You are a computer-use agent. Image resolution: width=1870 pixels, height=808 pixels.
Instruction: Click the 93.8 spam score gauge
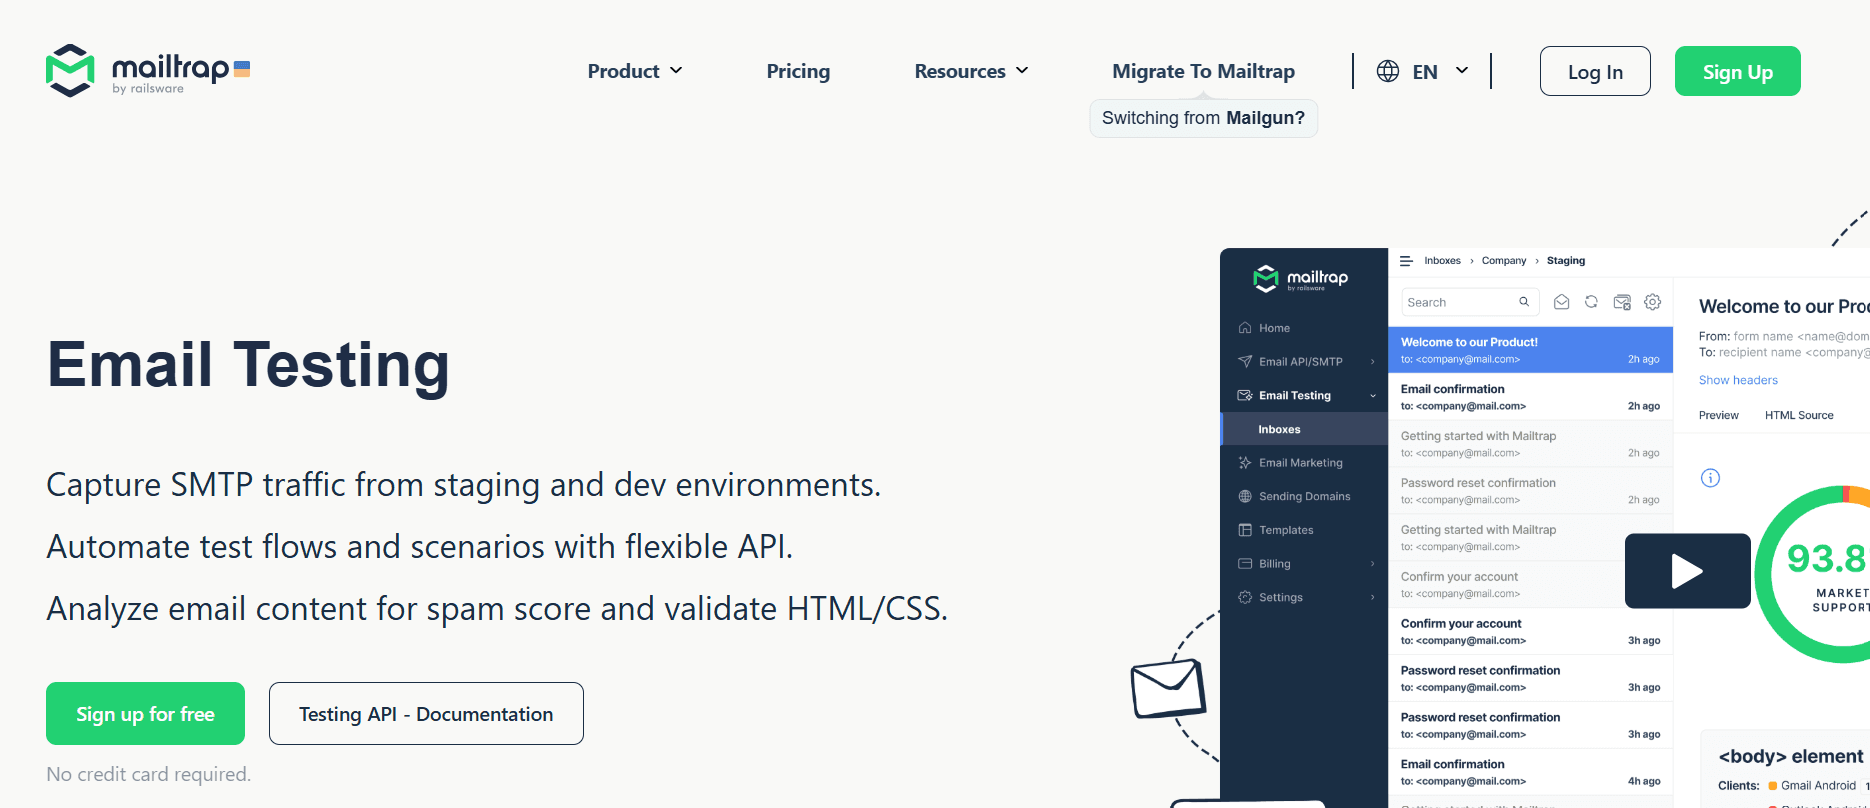pyautogui.click(x=1812, y=573)
